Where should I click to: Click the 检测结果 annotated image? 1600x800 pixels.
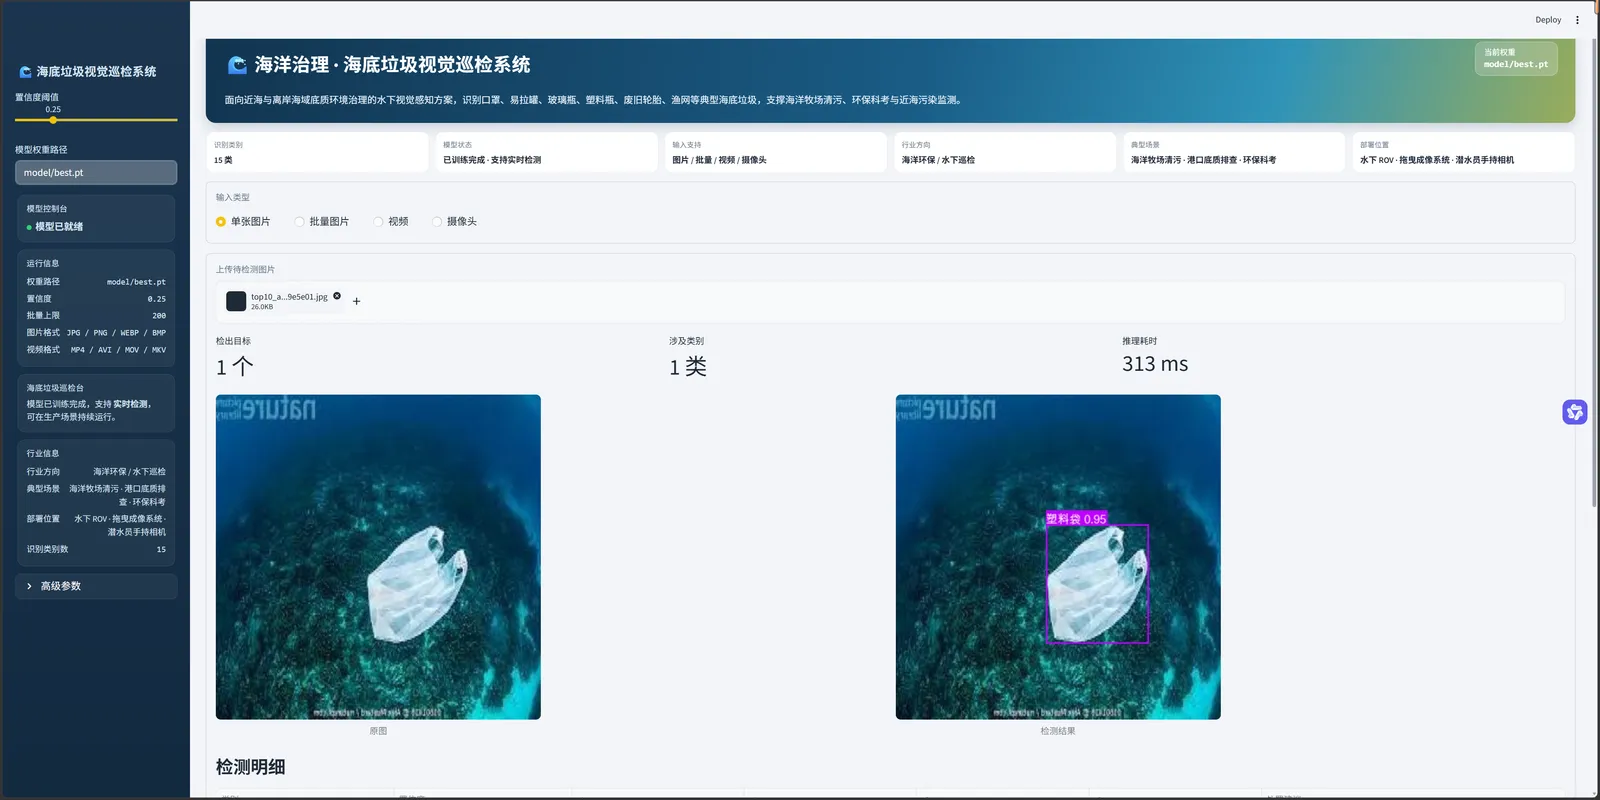tap(1058, 557)
